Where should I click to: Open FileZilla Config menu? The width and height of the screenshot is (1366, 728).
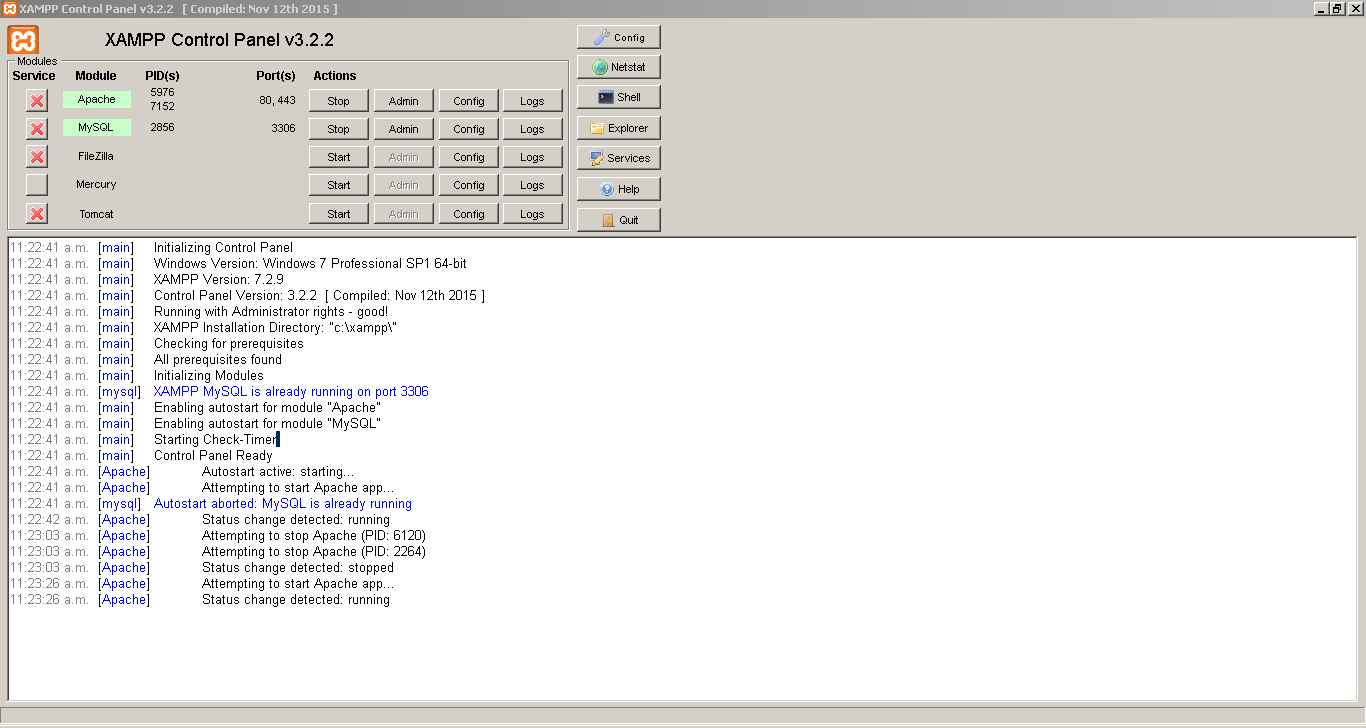point(468,157)
